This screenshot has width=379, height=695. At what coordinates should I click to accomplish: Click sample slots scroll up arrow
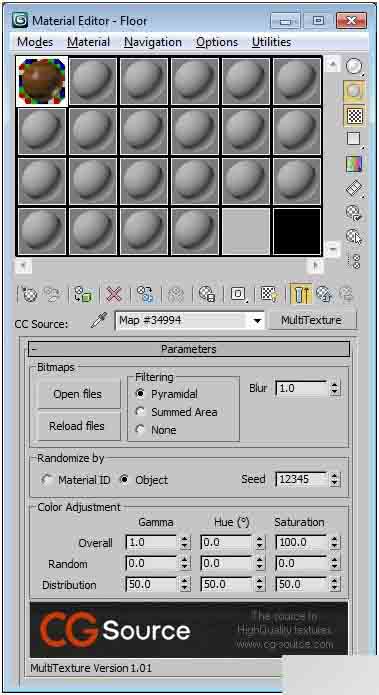[x=332, y=65]
